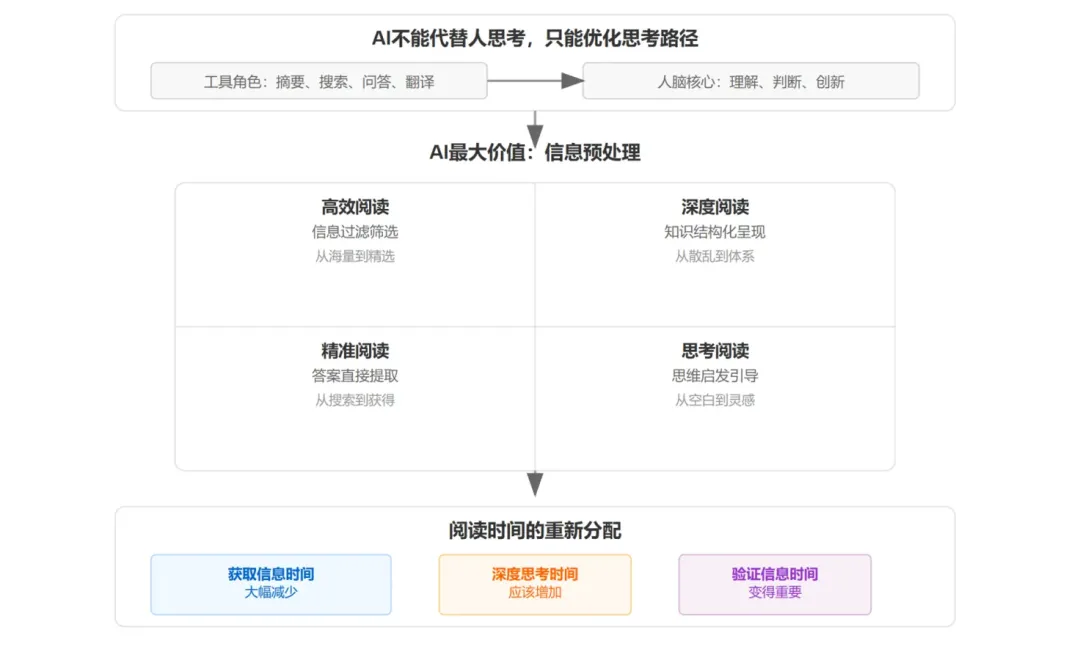Select the 精准阅读 heading
The width and height of the screenshot is (1080, 649).
tap(355, 351)
